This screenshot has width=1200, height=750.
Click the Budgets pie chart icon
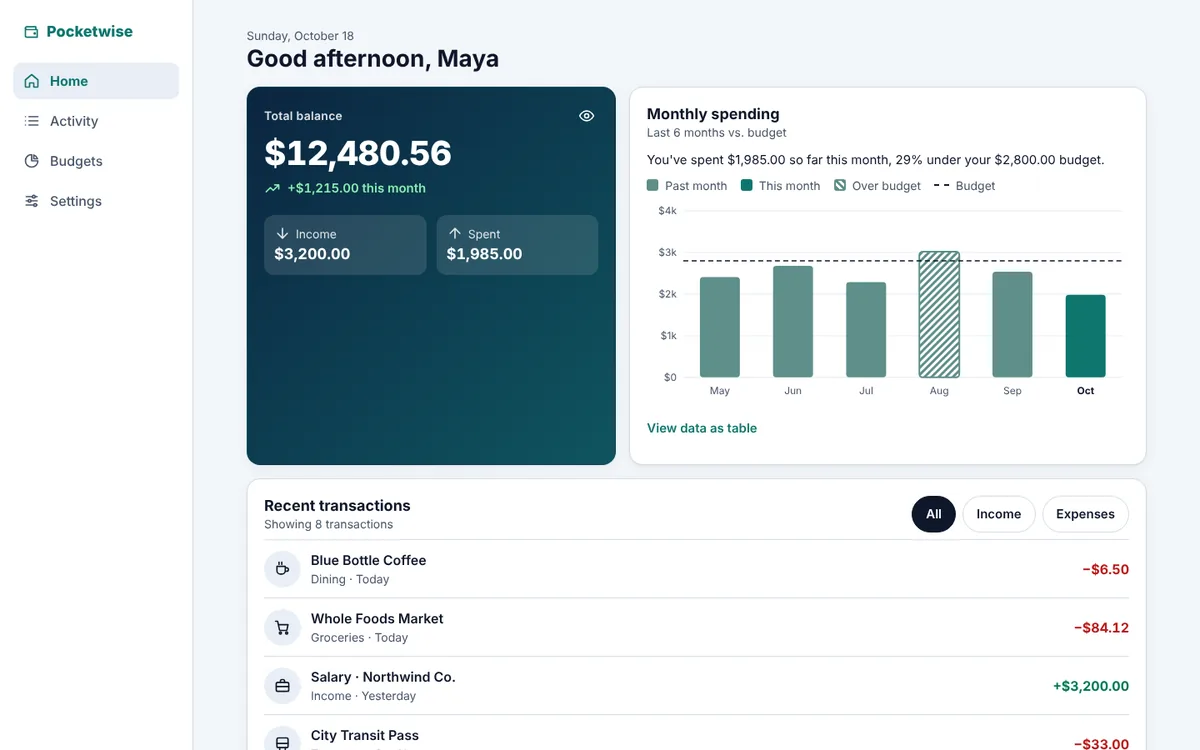[x=32, y=161]
